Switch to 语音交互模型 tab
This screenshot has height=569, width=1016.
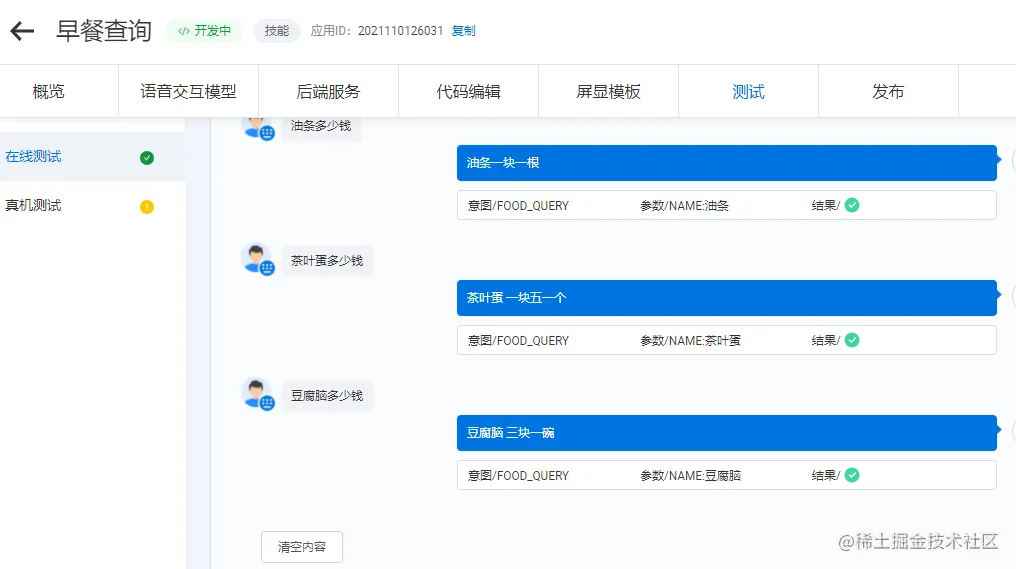coord(189,91)
